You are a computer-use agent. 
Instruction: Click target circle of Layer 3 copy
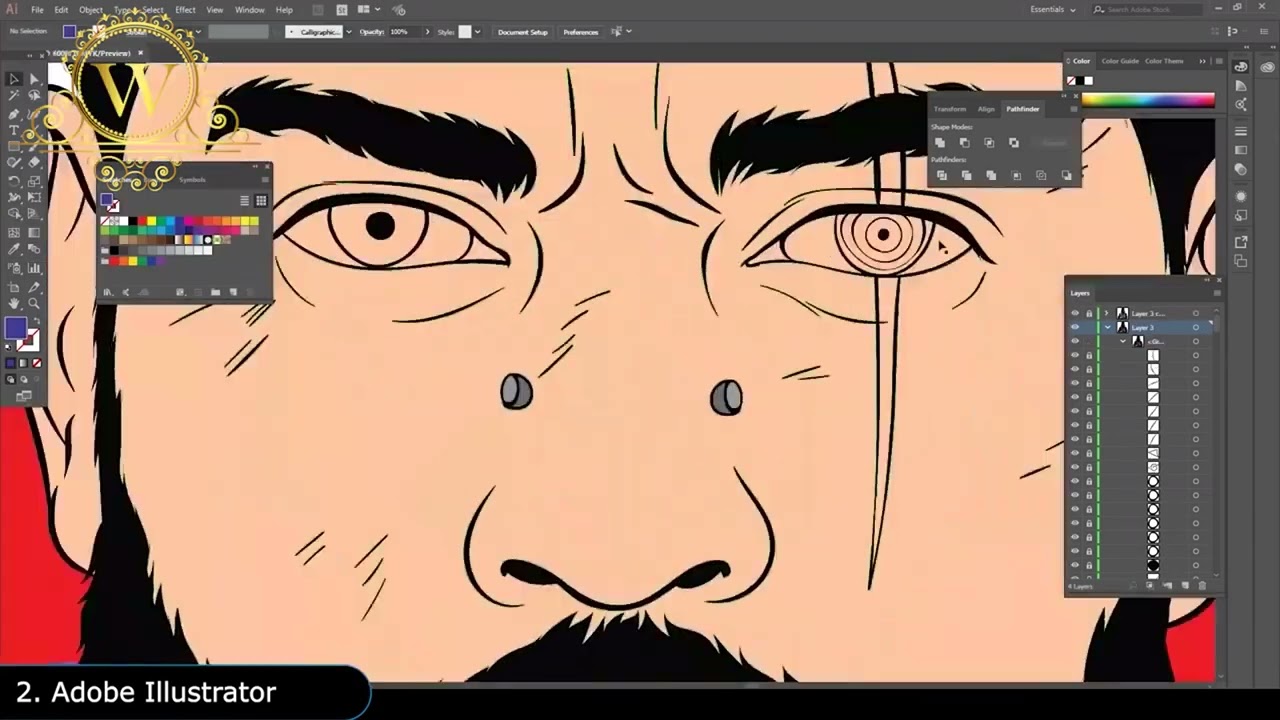(1196, 313)
